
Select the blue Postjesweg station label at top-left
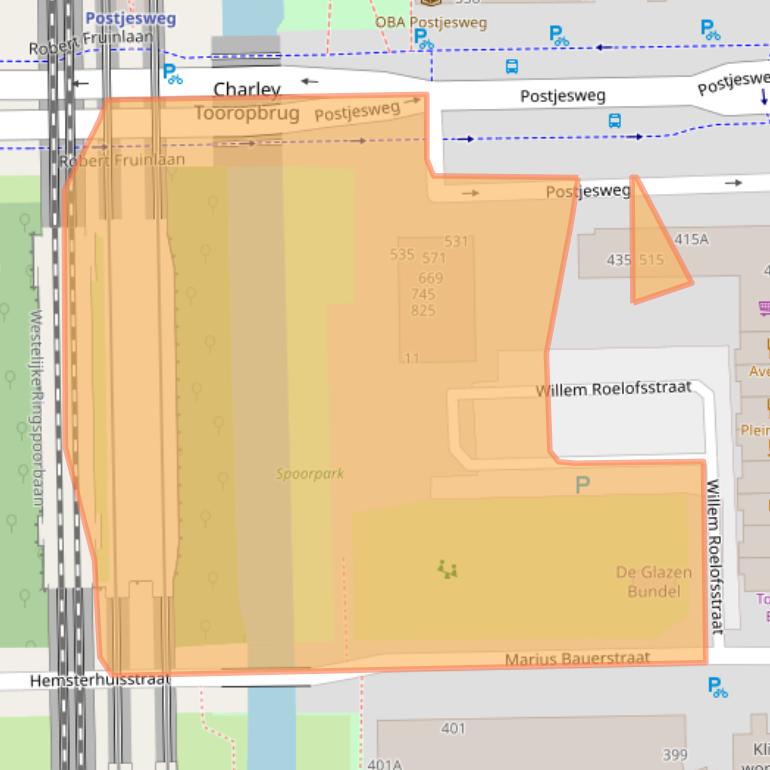[x=130, y=18]
